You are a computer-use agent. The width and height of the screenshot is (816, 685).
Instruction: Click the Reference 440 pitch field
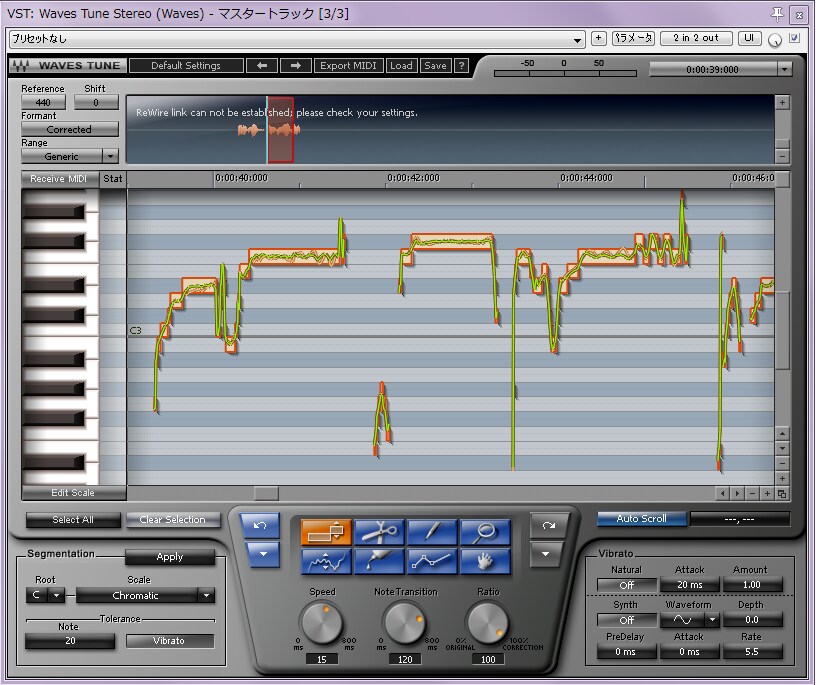coord(44,102)
